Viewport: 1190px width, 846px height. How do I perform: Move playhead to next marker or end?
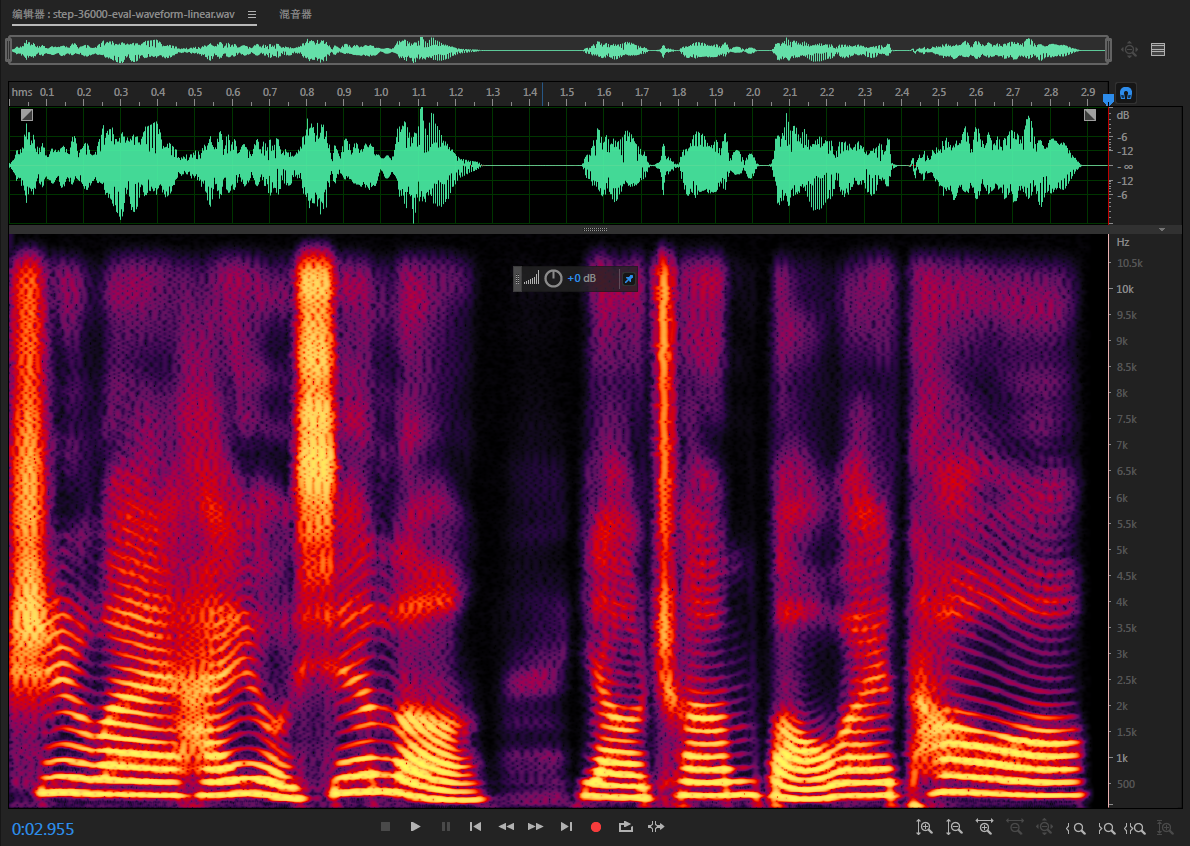(566, 826)
